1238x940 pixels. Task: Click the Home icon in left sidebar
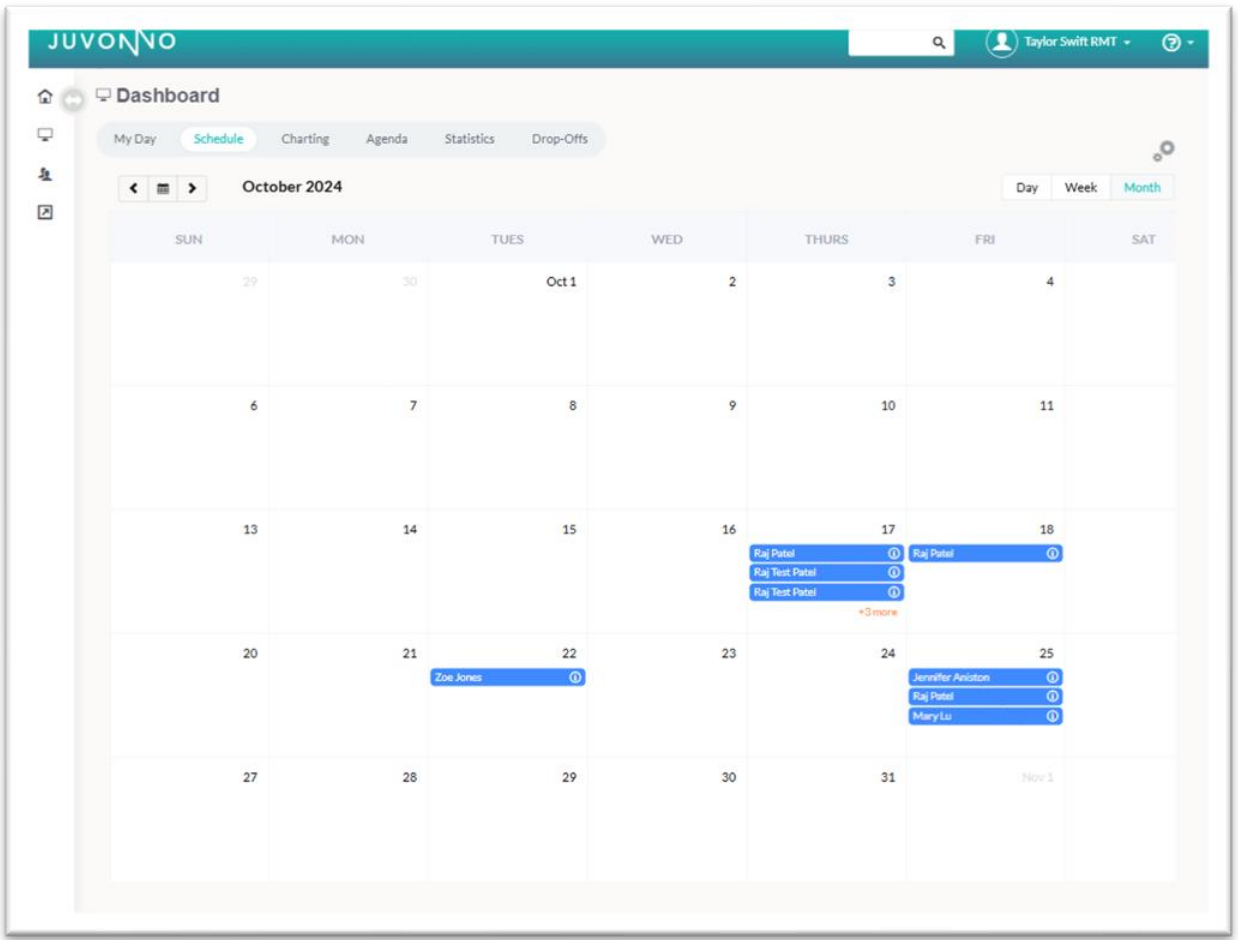44,97
